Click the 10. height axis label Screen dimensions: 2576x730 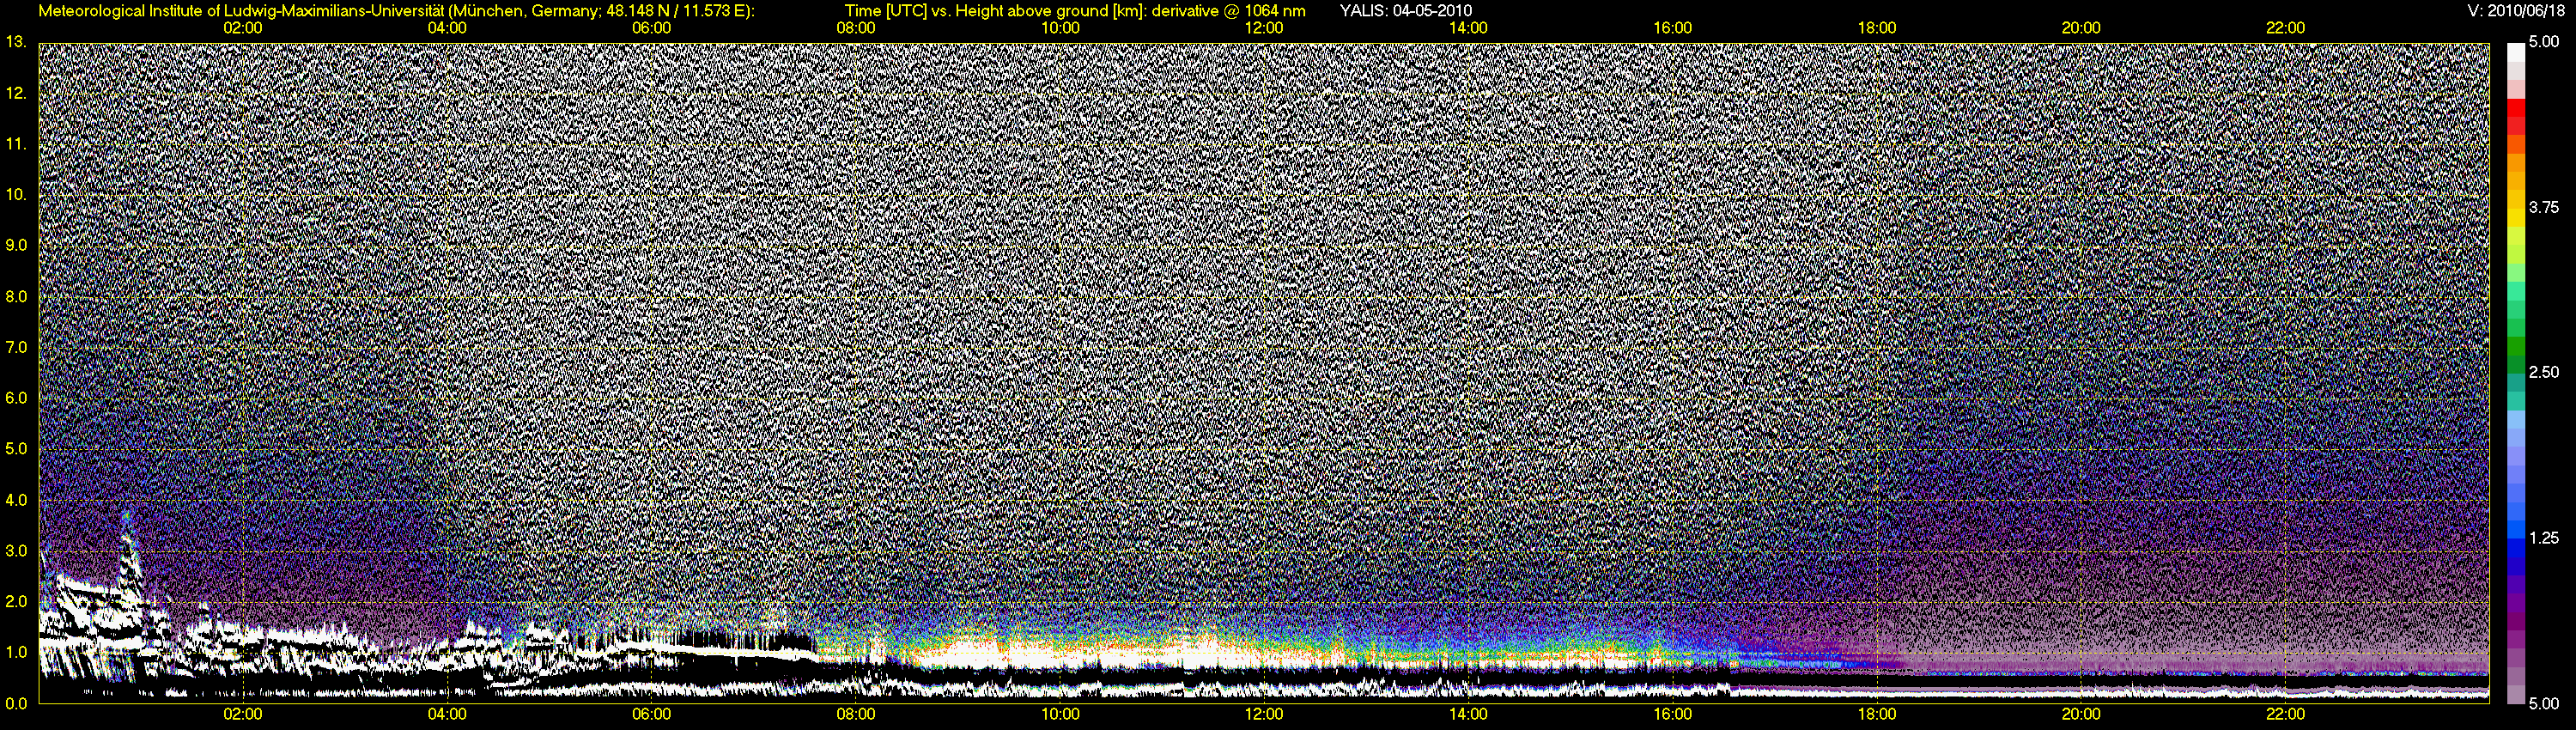pyautogui.click(x=16, y=195)
